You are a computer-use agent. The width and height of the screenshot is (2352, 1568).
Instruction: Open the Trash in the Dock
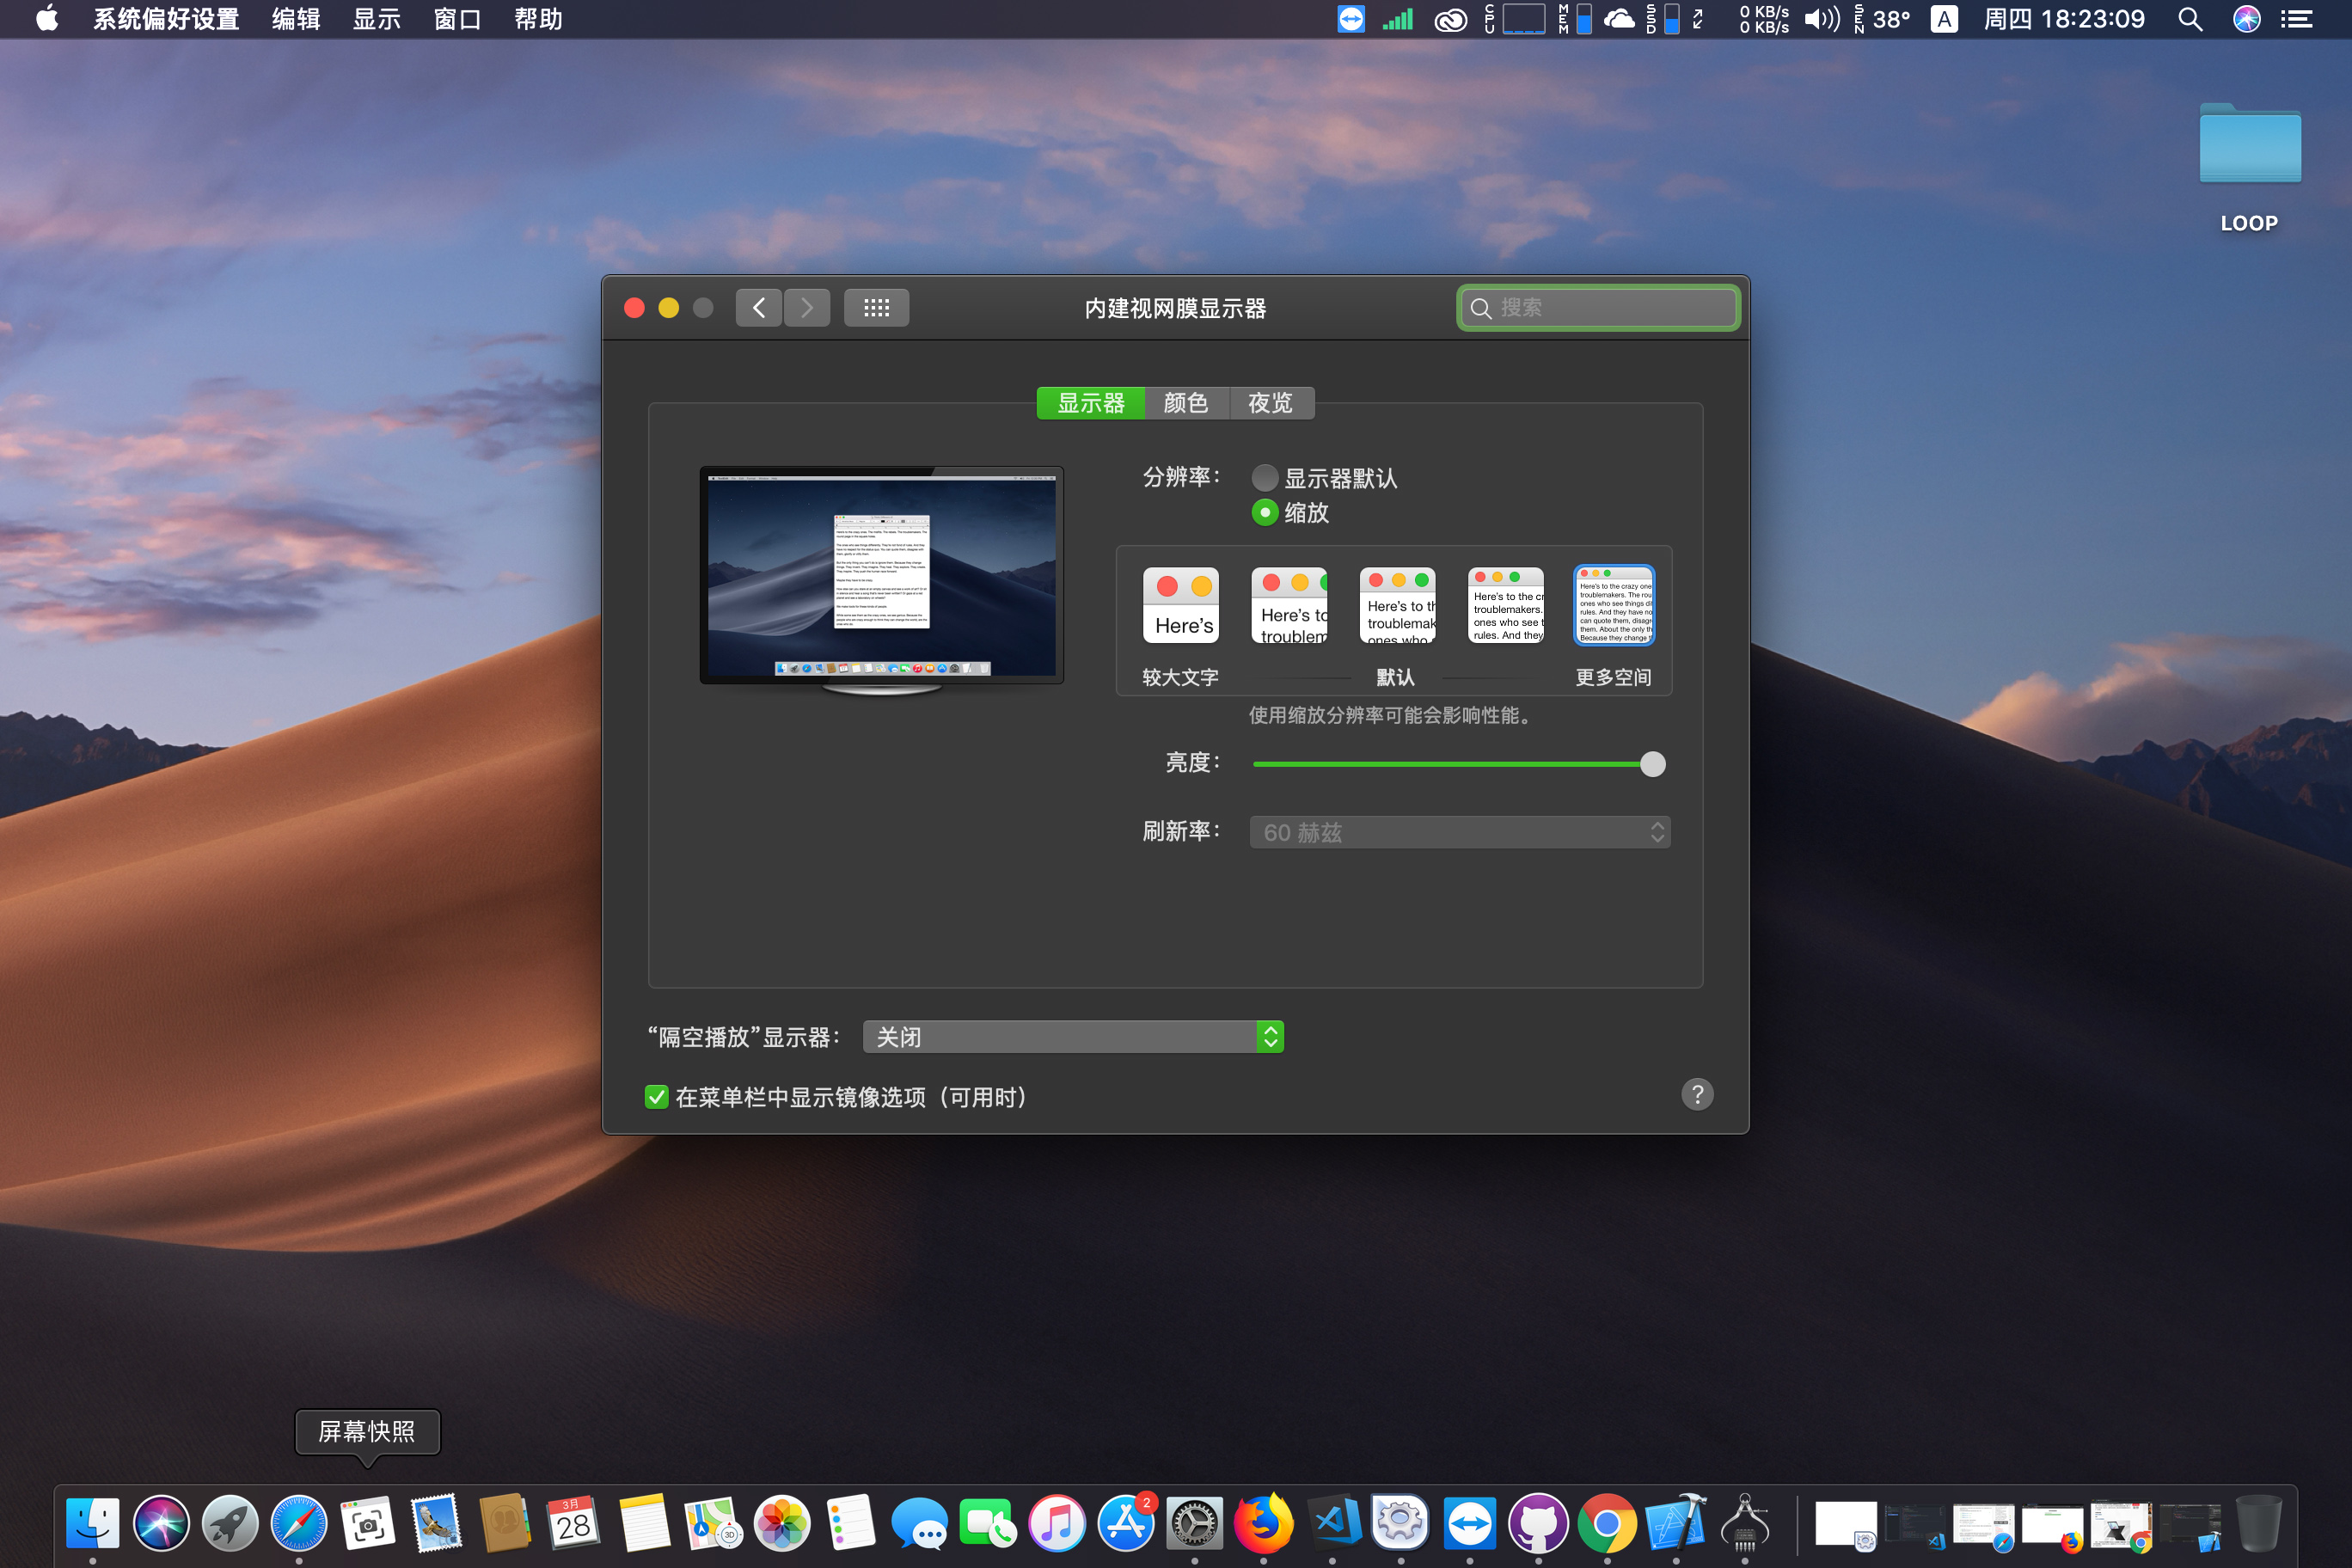coord(2258,1524)
